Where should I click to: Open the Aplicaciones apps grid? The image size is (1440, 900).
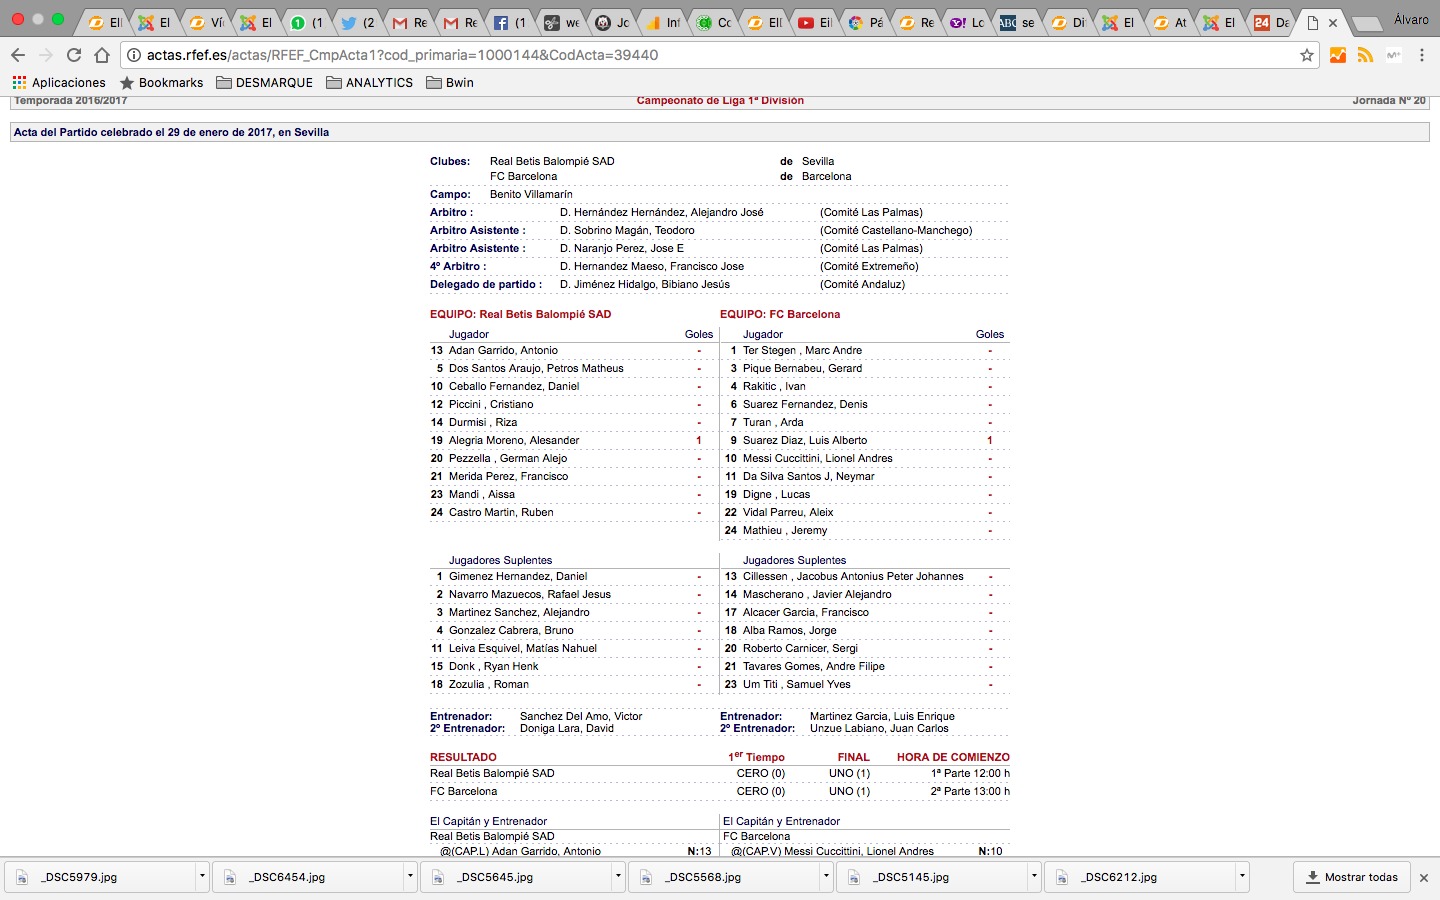coord(58,83)
